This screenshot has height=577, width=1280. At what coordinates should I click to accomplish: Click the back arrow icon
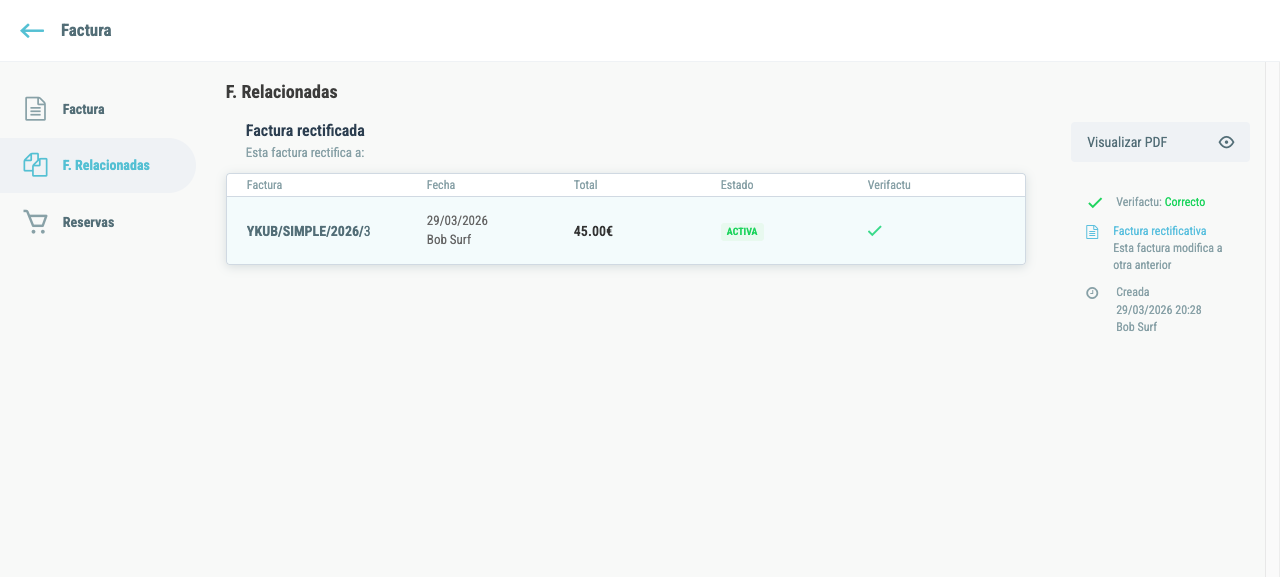point(32,31)
